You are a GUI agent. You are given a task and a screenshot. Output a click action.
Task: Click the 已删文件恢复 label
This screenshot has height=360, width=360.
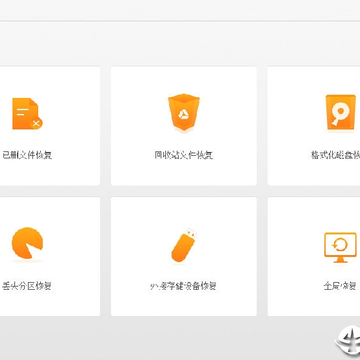(27, 155)
